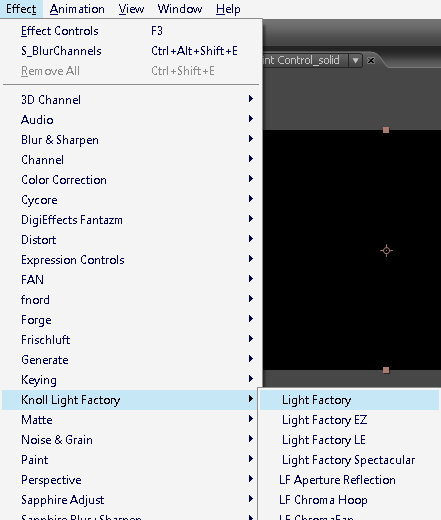This screenshot has width=441, height=520.
Task: Open the Frischluft effects submenu
Action: (130, 340)
